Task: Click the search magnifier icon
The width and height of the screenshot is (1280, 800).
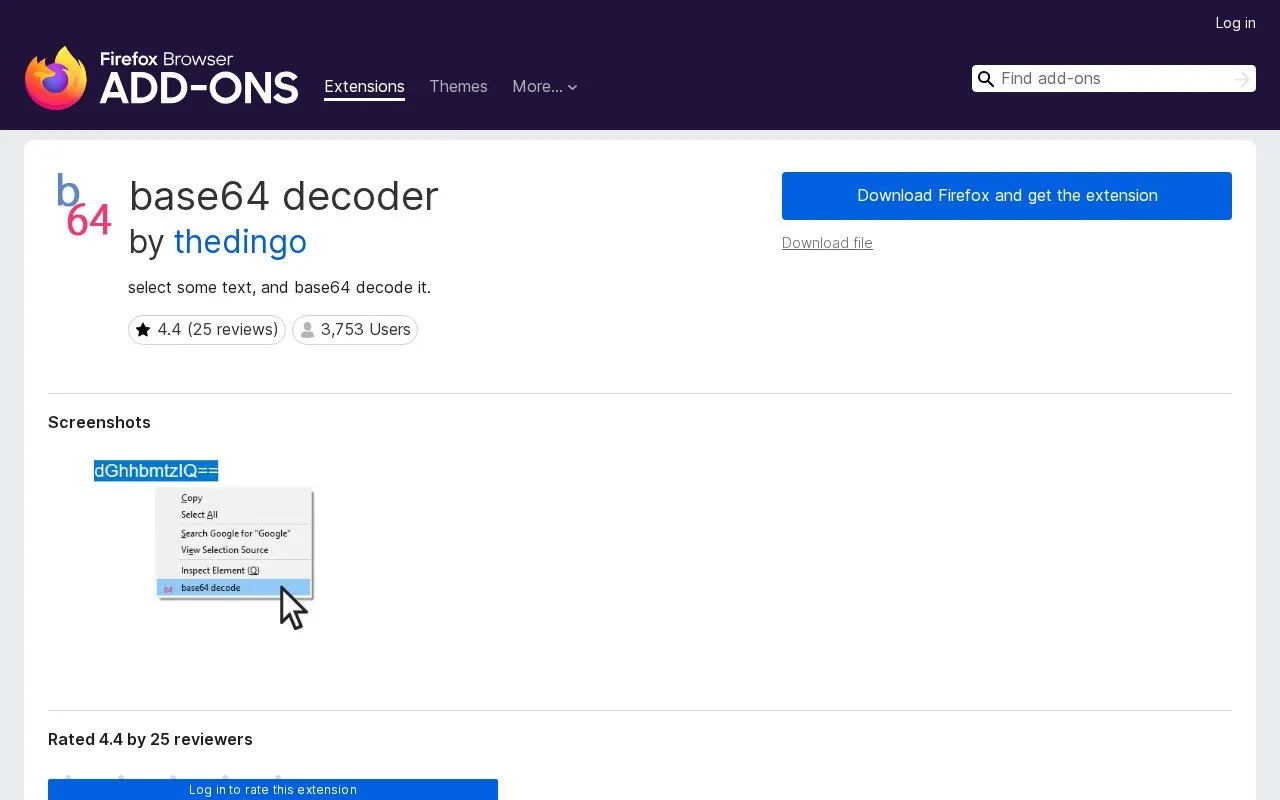Action: (x=986, y=79)
